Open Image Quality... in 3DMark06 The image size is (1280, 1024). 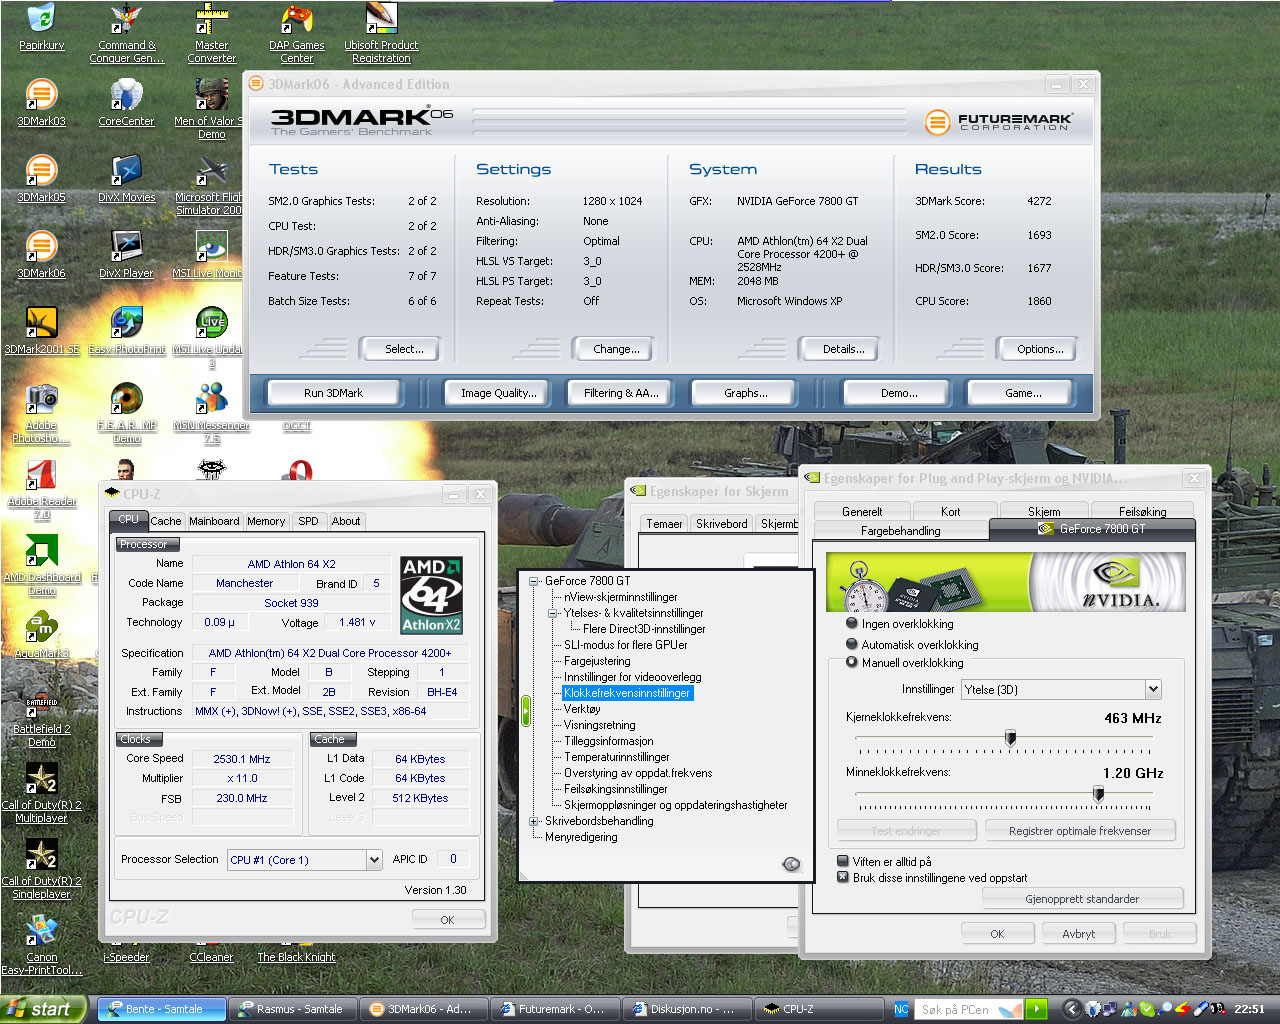[x=499, y=393]
